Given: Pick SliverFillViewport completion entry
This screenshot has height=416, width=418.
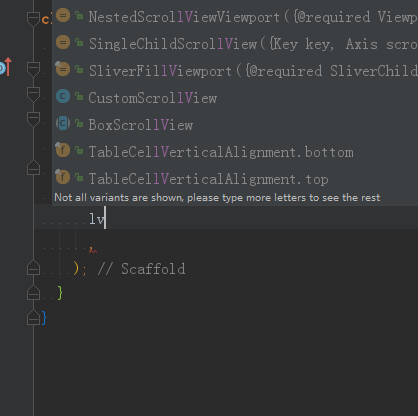Looking at the screenshot, I should coord(235,71).
